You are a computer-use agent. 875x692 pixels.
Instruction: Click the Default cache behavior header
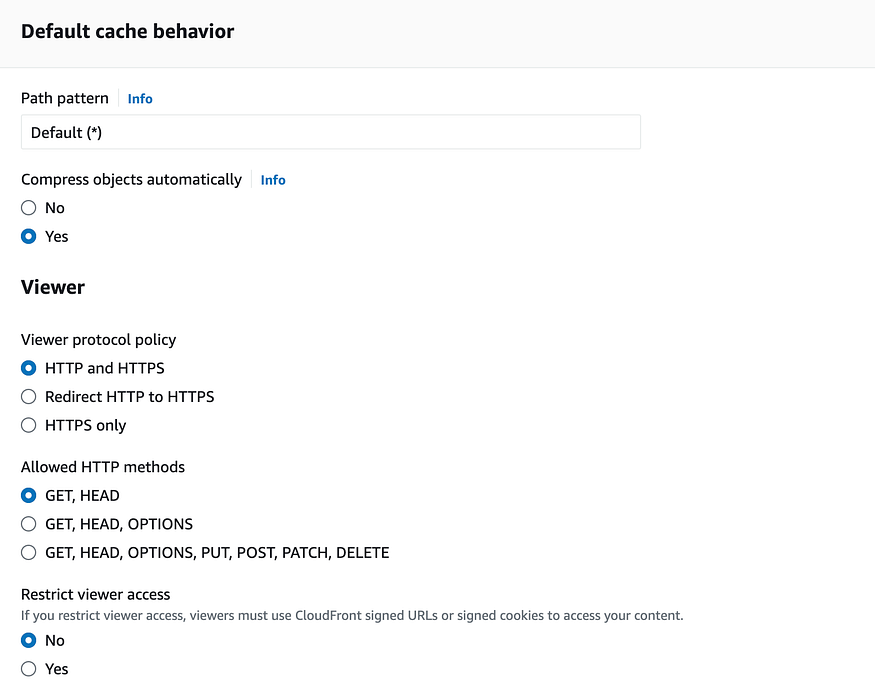click(x=128, y=31)
